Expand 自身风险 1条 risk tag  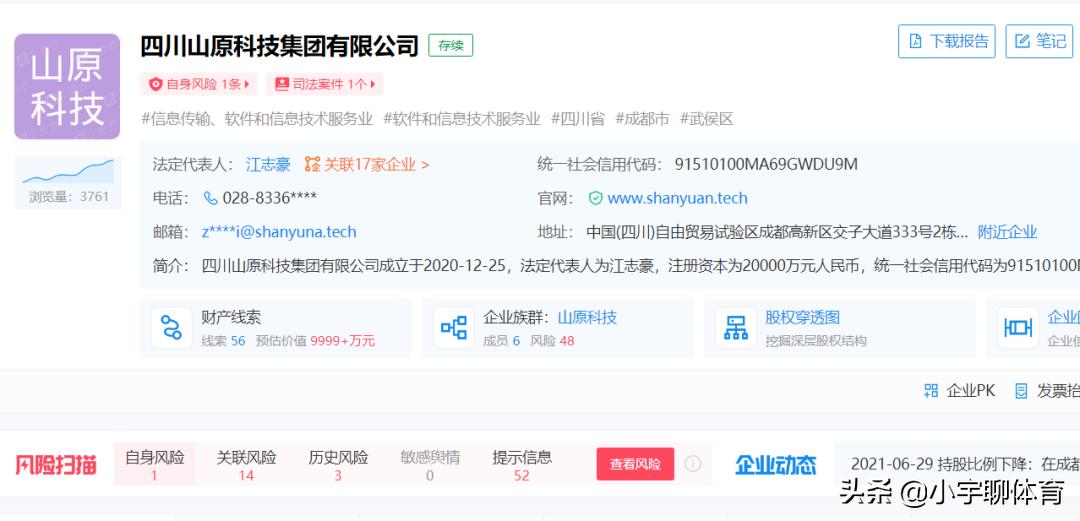point(199,84)
